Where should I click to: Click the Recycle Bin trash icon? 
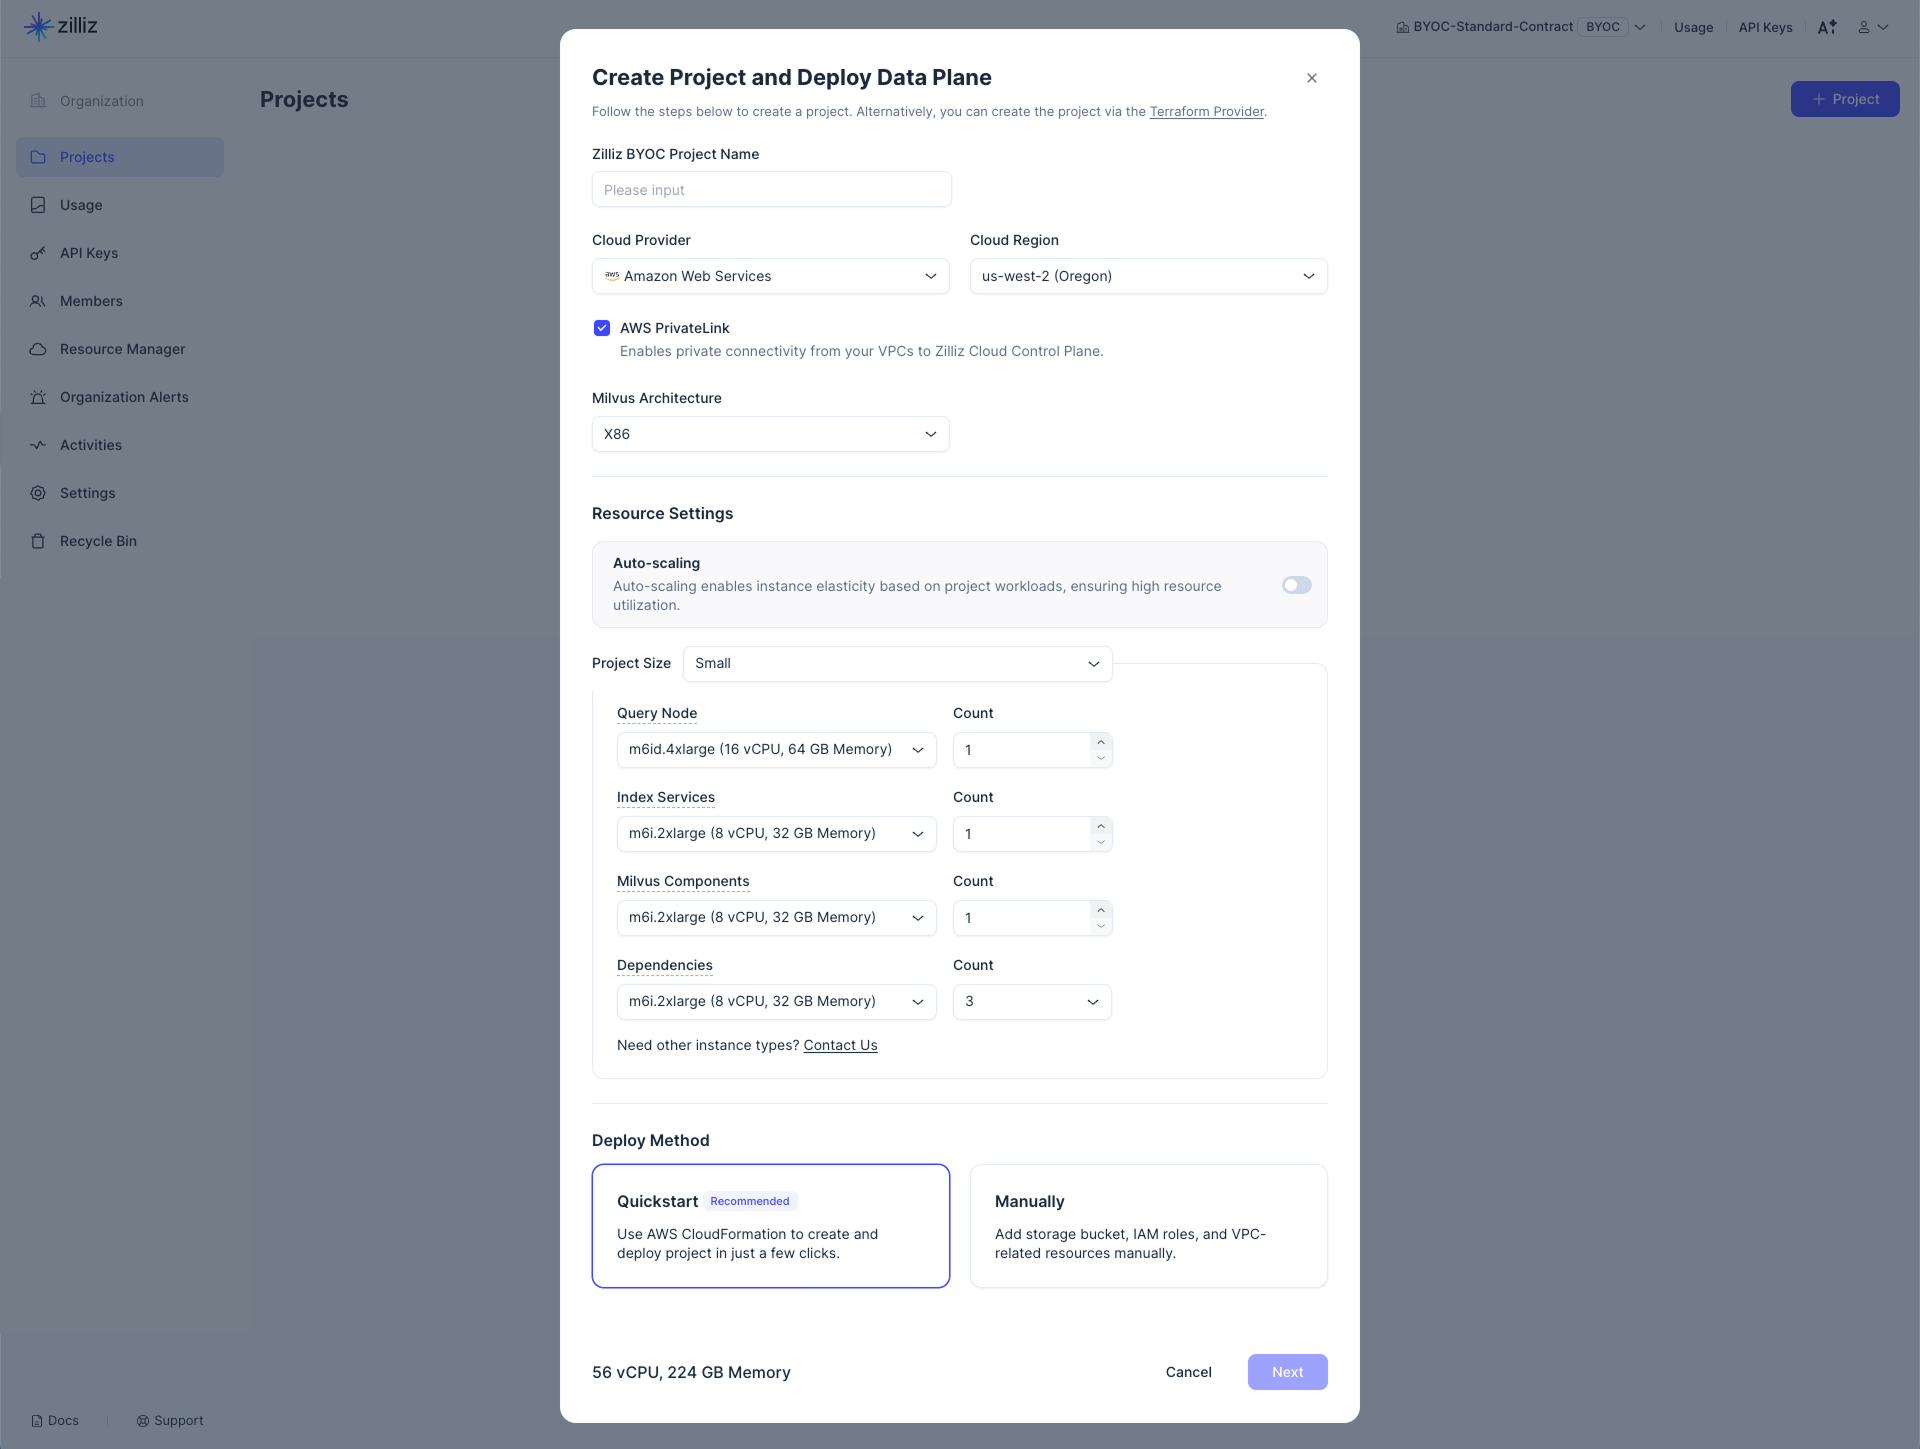(38, 541)
